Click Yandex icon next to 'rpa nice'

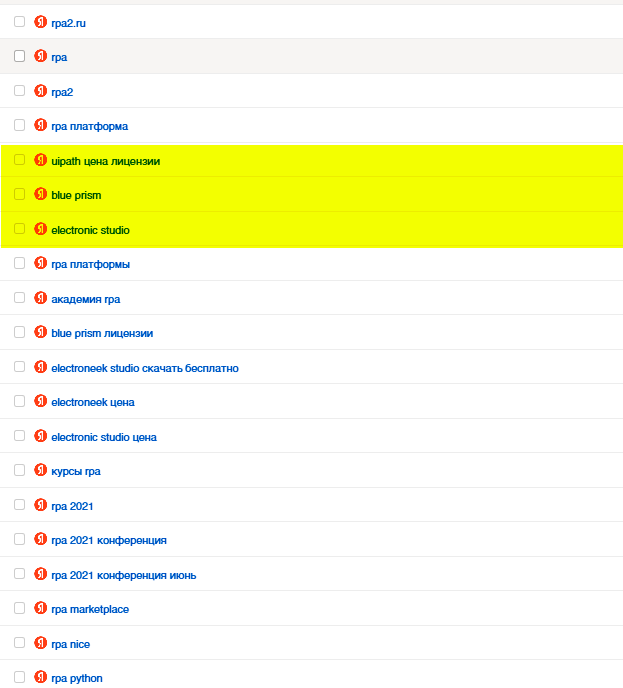pyautogui.click(x=40, y=642)
